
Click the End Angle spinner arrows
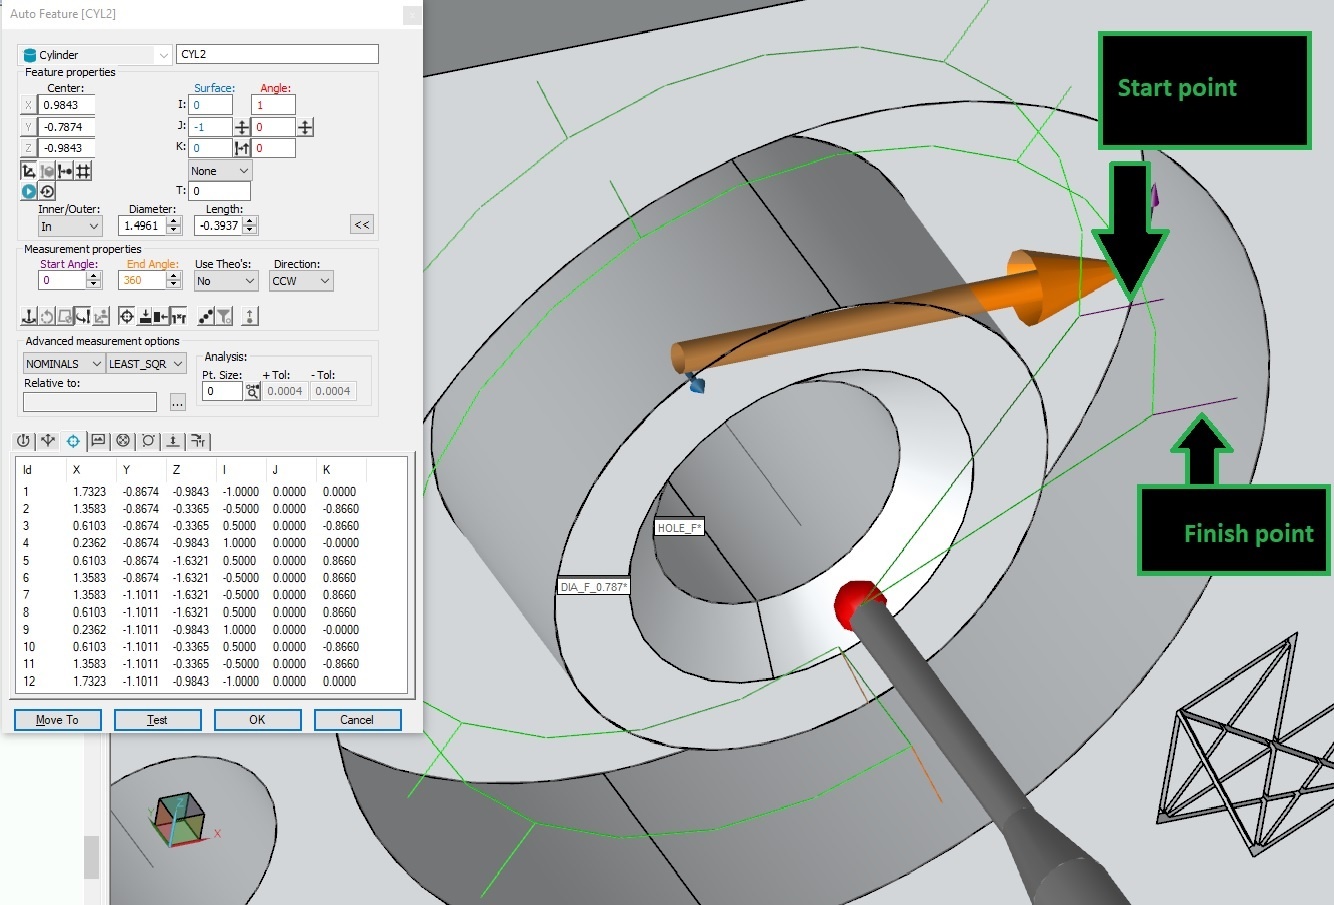click(174, 281)
